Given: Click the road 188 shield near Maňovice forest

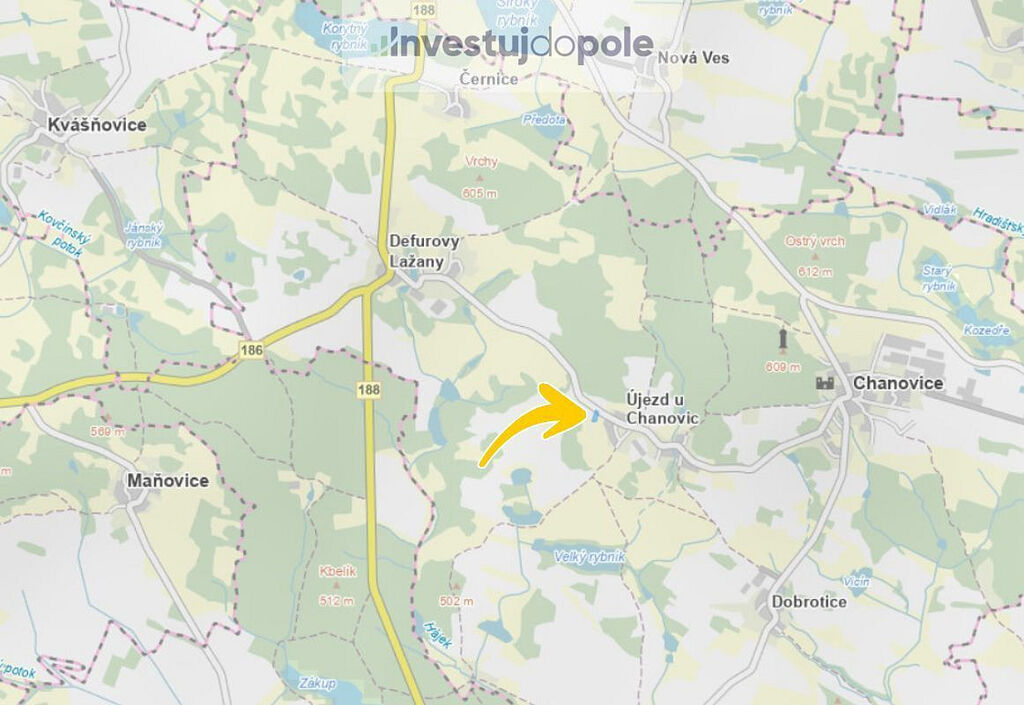Looking at the screenshot, I should [x=369, y=390].
